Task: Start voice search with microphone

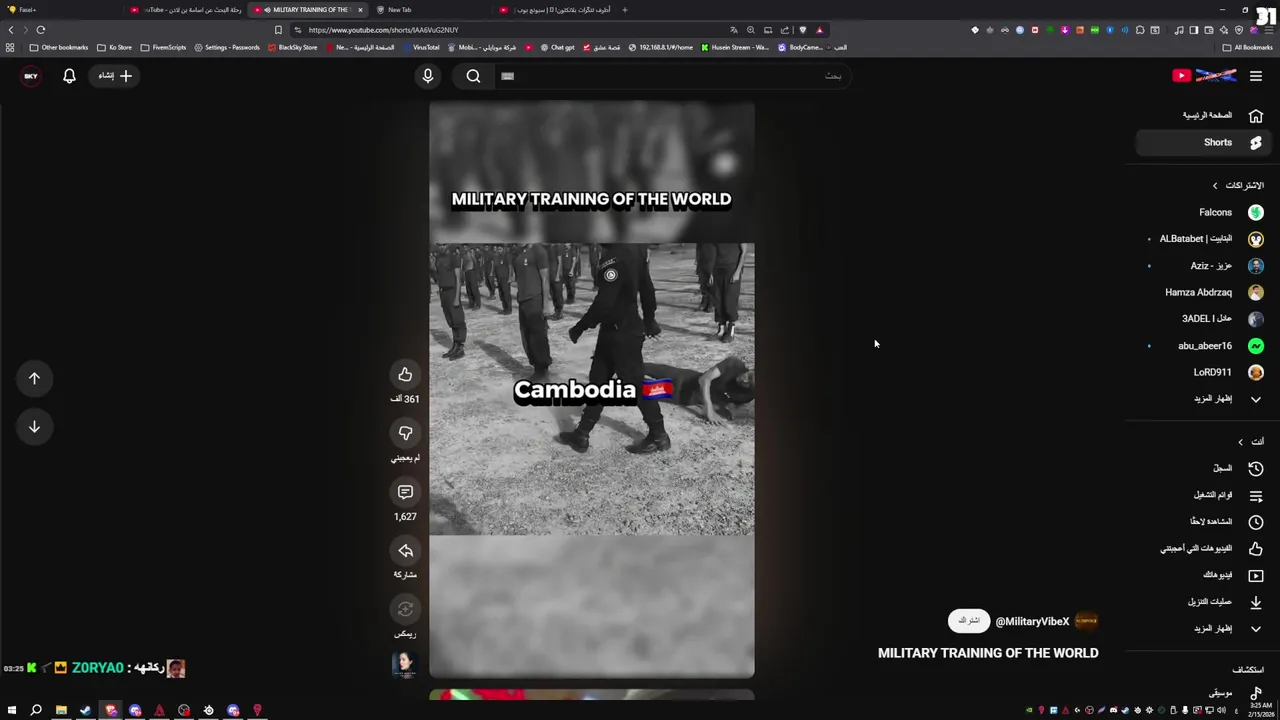Action: (x=428, y=76)
